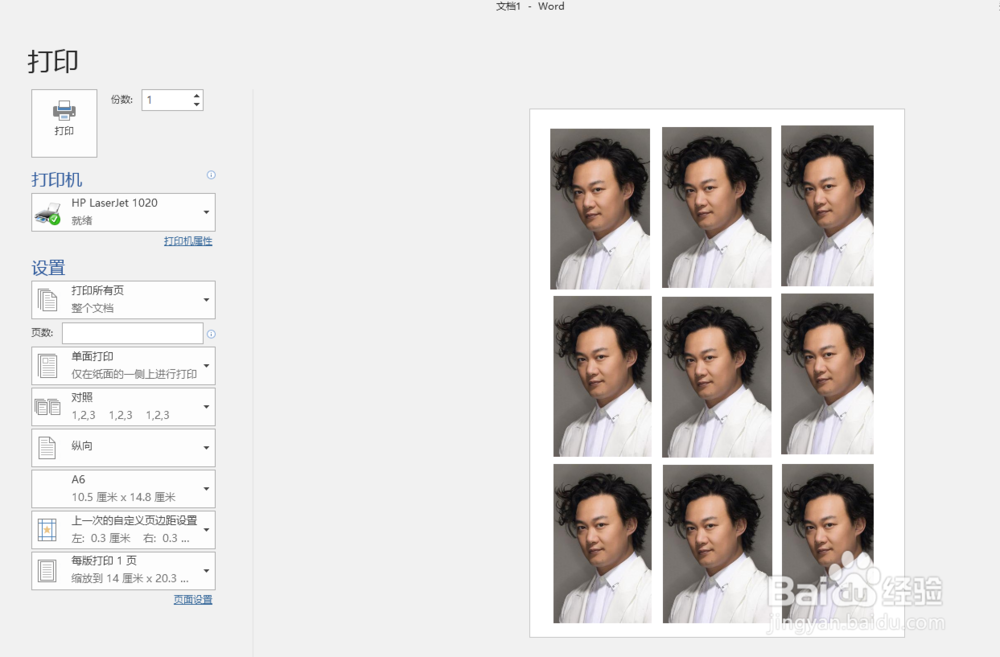This screenshot has height=657, width=1000.
Task: Open the 页面设置 page setup link
Action: 193,600
